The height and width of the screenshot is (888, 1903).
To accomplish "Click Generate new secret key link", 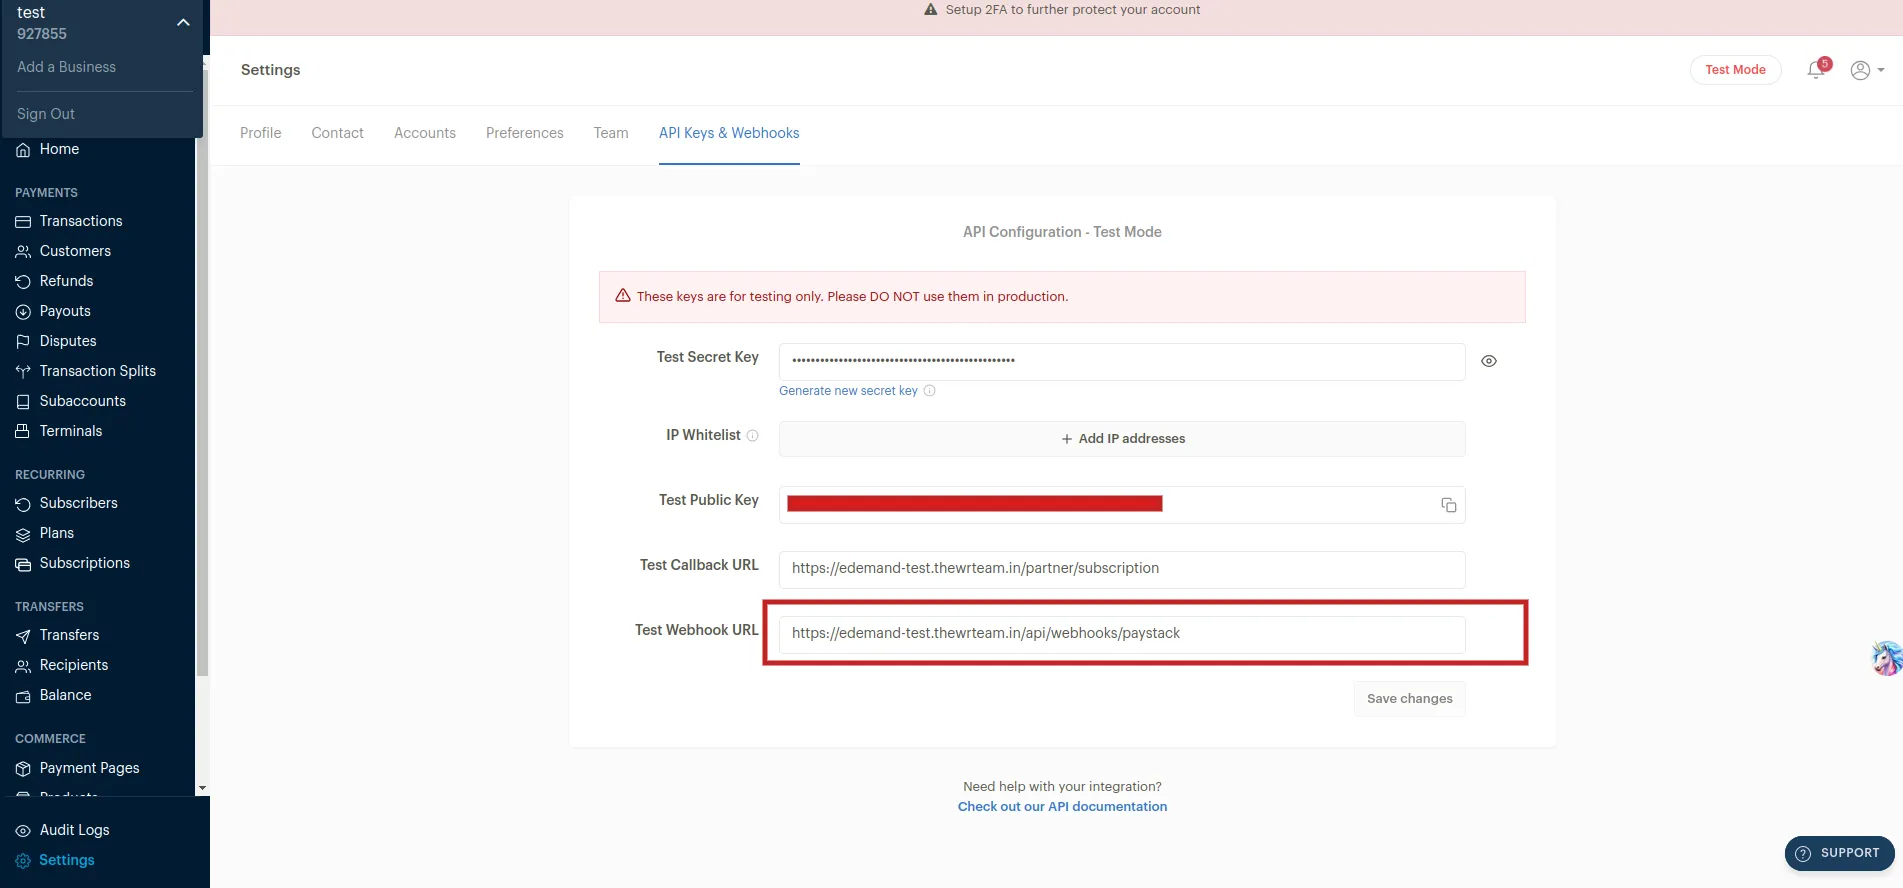I will [x=848, y=391].
